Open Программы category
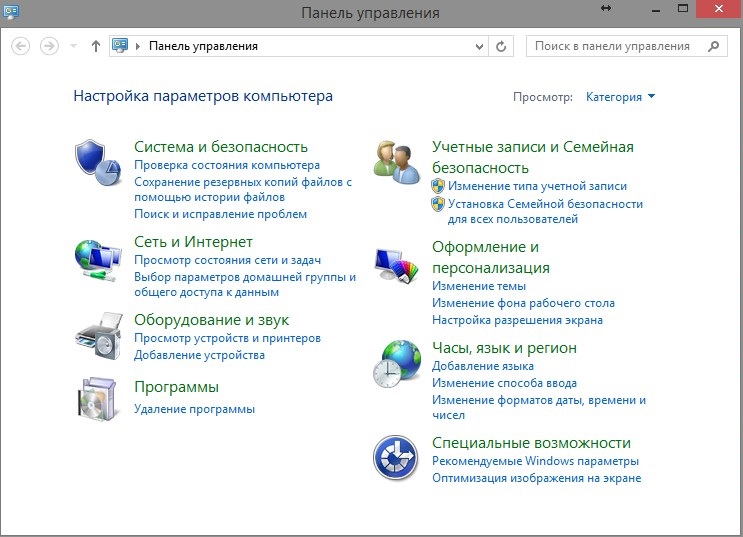This screenshot has width=743, height=537. [x=176, y=387]
